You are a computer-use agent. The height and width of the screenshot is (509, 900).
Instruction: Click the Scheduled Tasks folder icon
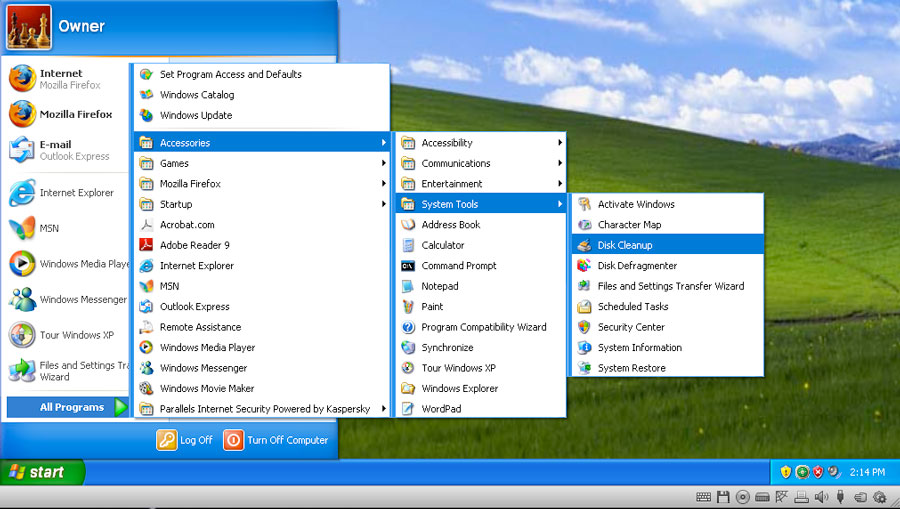[x=584, y=306]
